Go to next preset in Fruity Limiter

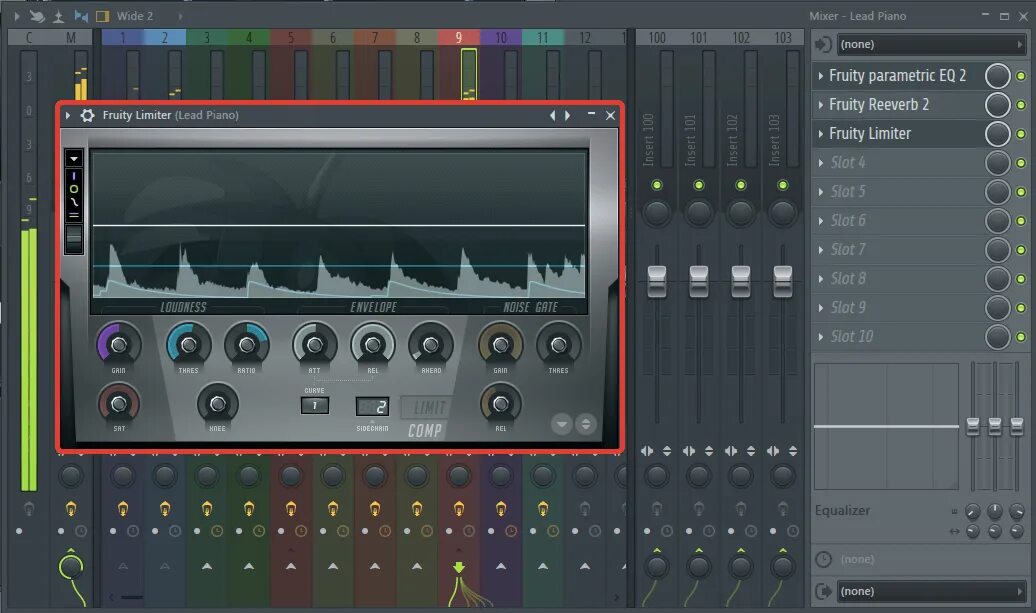568,116
